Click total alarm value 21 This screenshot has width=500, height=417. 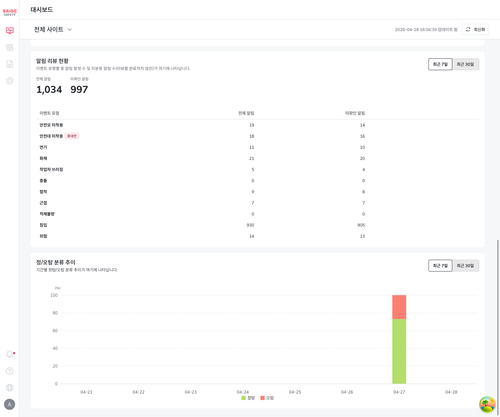click(x=252, y=158)
